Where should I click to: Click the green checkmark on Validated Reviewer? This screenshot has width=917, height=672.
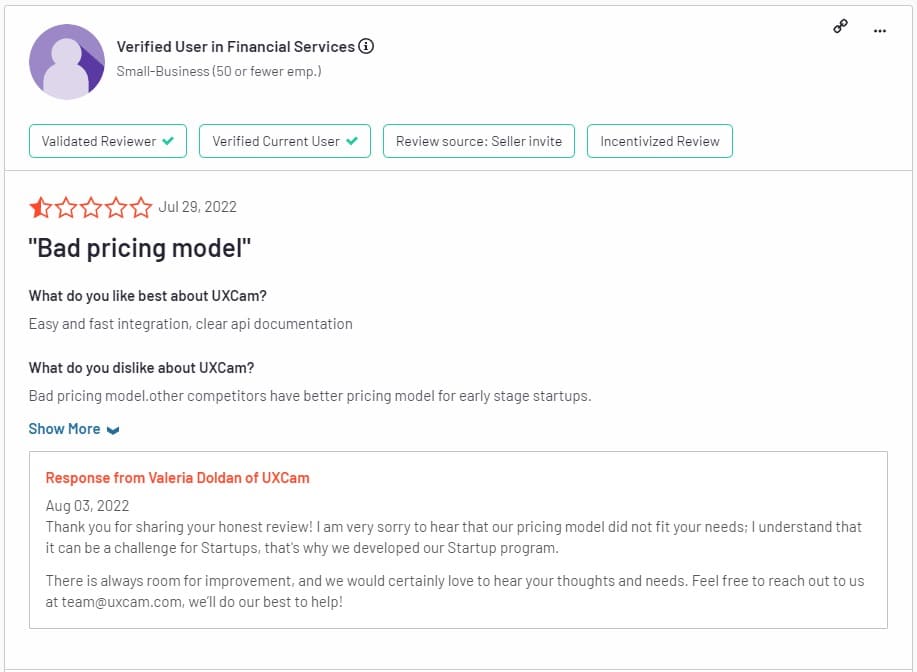point(168,141)
